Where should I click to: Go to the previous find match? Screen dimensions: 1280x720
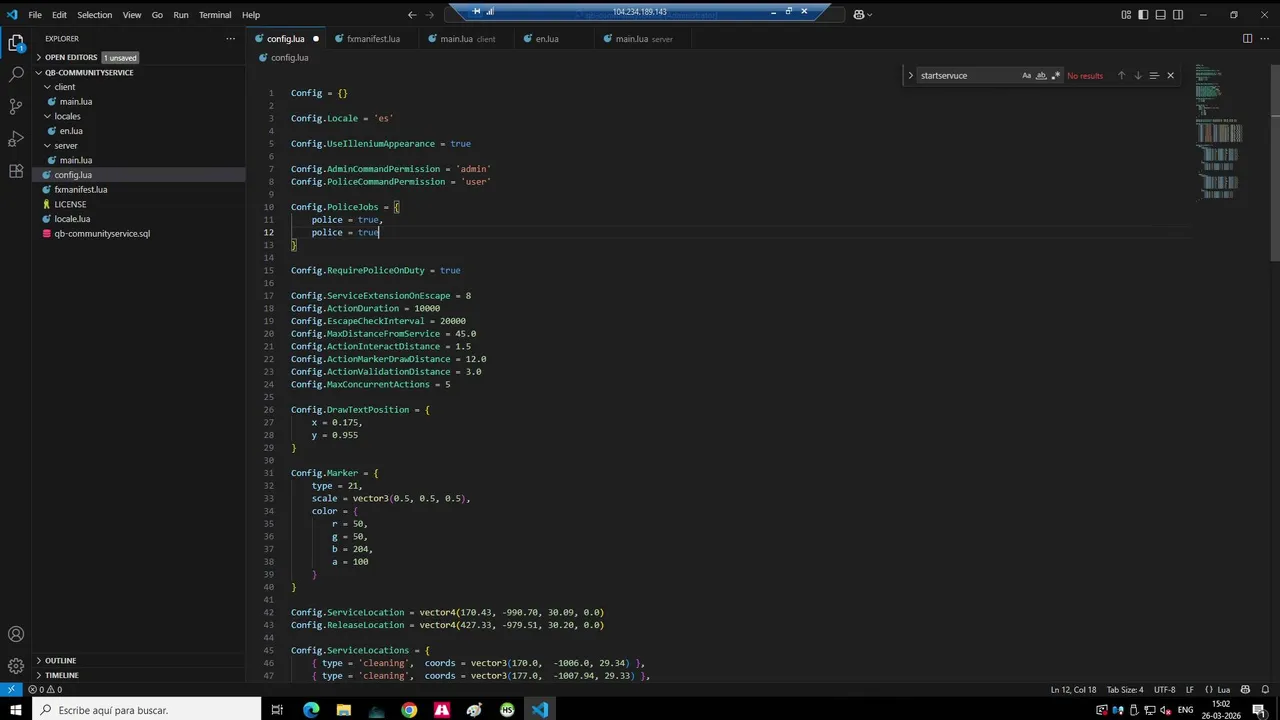click(x=1121, y=76)
